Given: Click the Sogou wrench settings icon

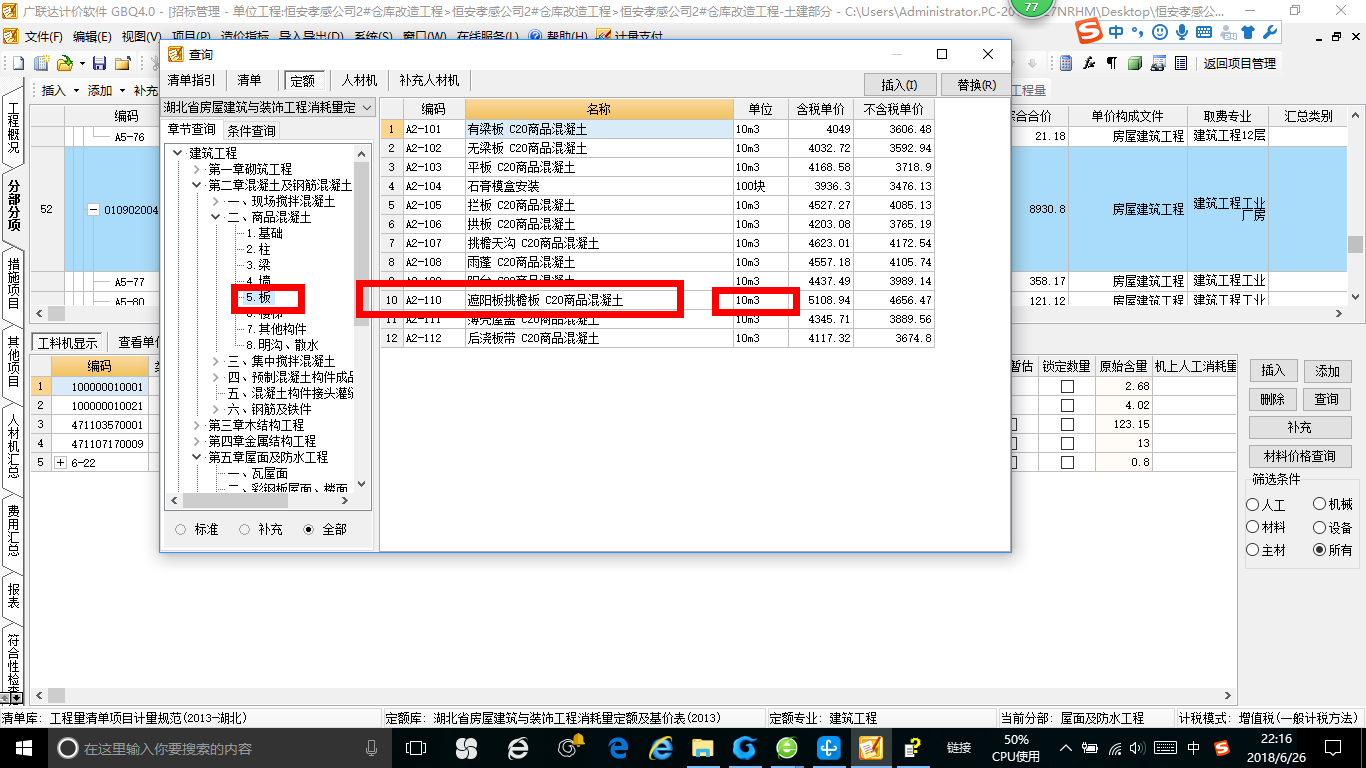Looking at the screenshot, I should click(1270, 32).
